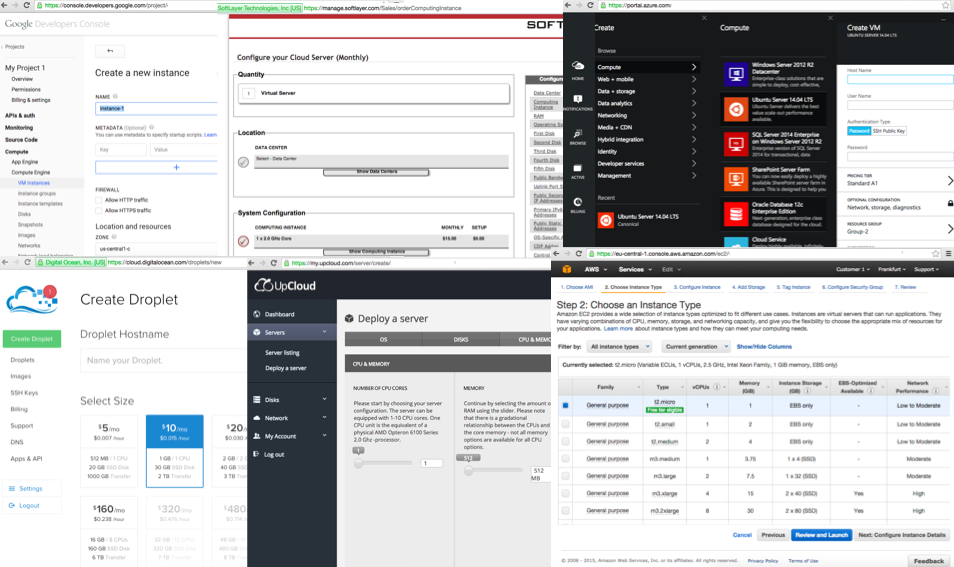
Task: Click the Droplet hostname input field
Action: point(163,360)
